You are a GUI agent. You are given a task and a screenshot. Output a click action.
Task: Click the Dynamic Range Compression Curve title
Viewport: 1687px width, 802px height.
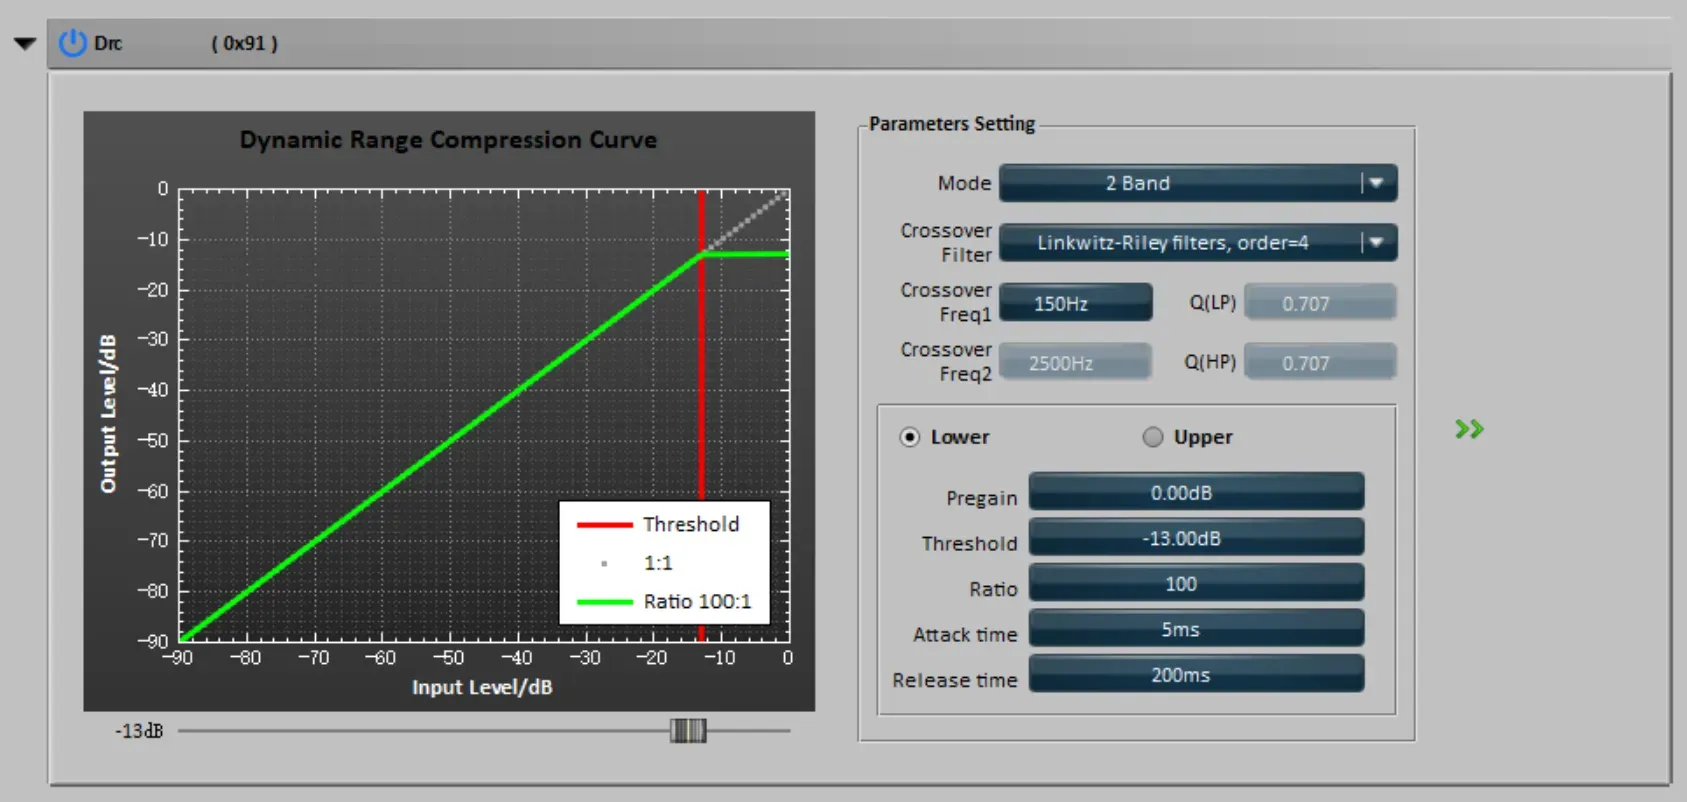pyautogui.click(x=448, y=140)
